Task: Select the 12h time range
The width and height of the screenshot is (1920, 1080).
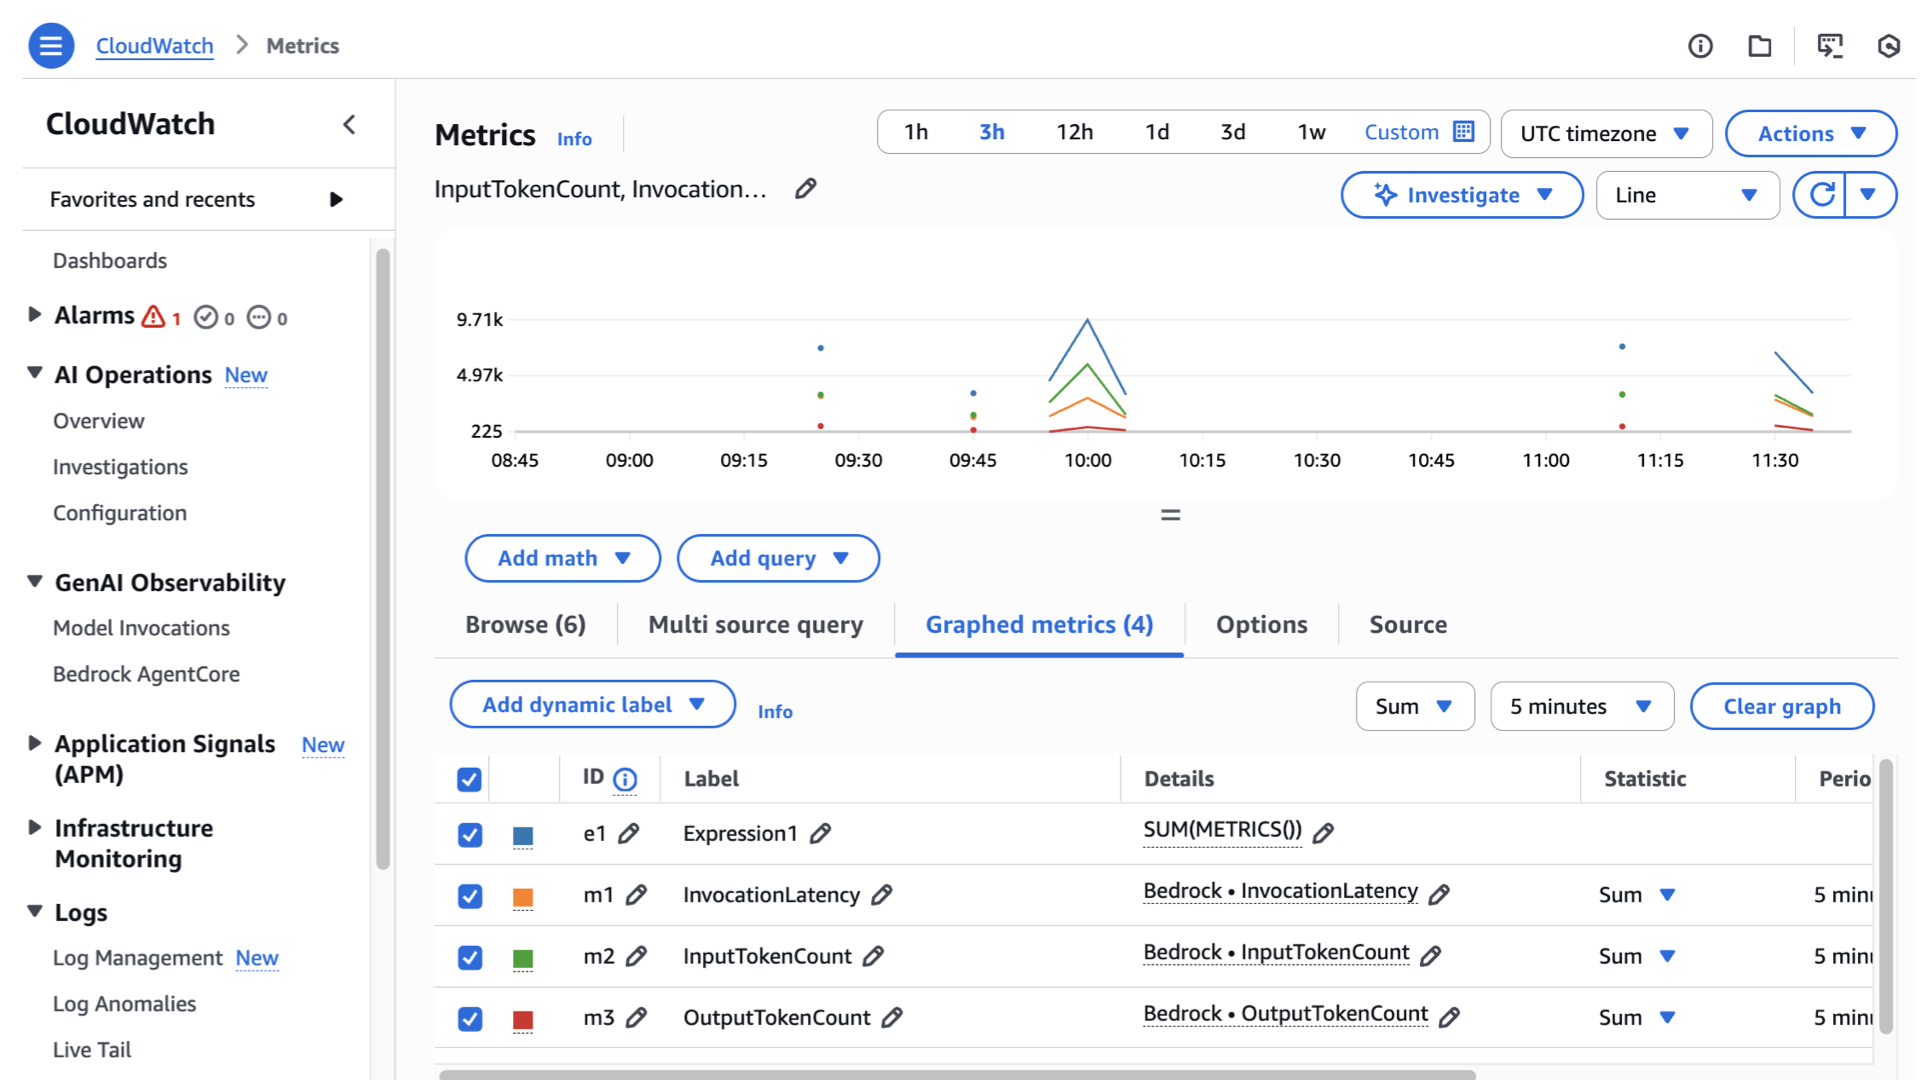Action: (x=1074, y=132)
